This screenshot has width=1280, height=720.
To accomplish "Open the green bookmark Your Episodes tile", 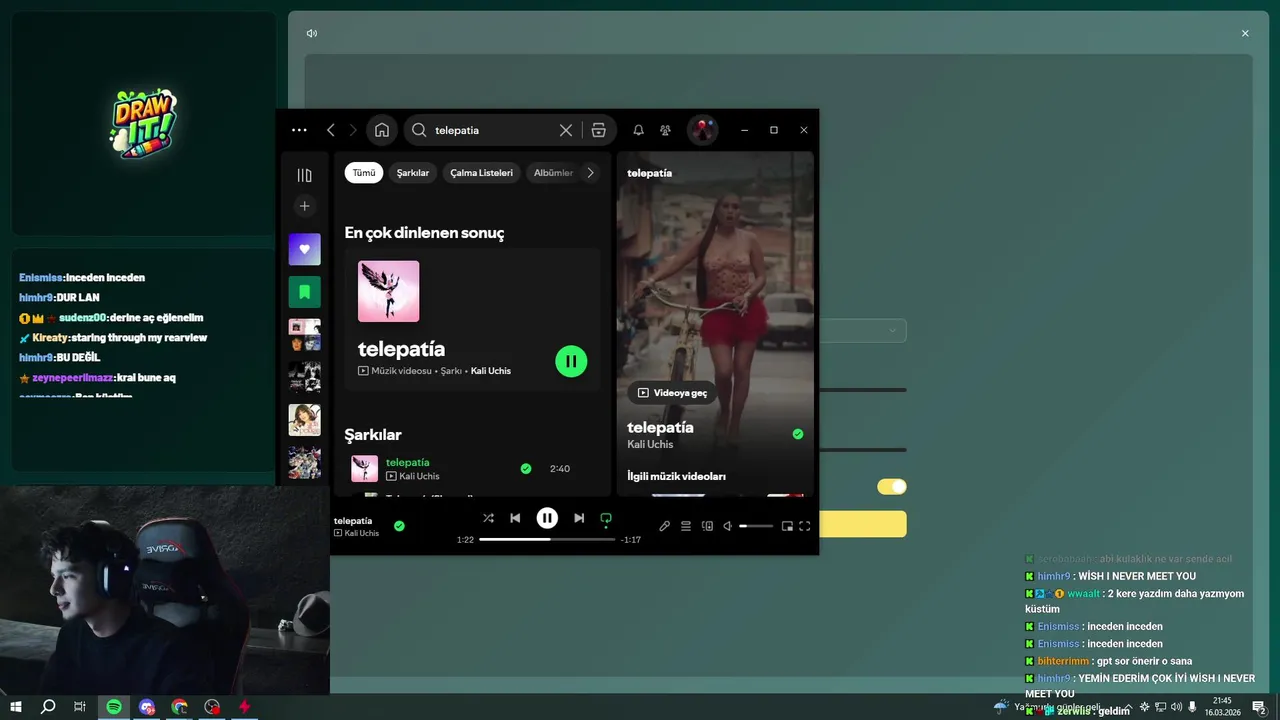I will (305, 292).
